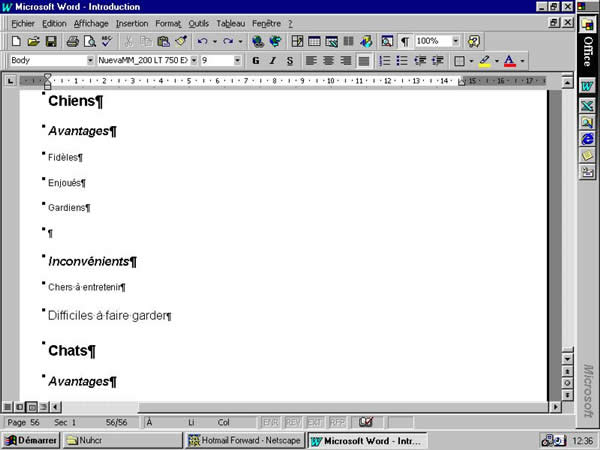The height and width of the screenshot is (450, 600).
Task: Align text right
Action: (346, 60)
